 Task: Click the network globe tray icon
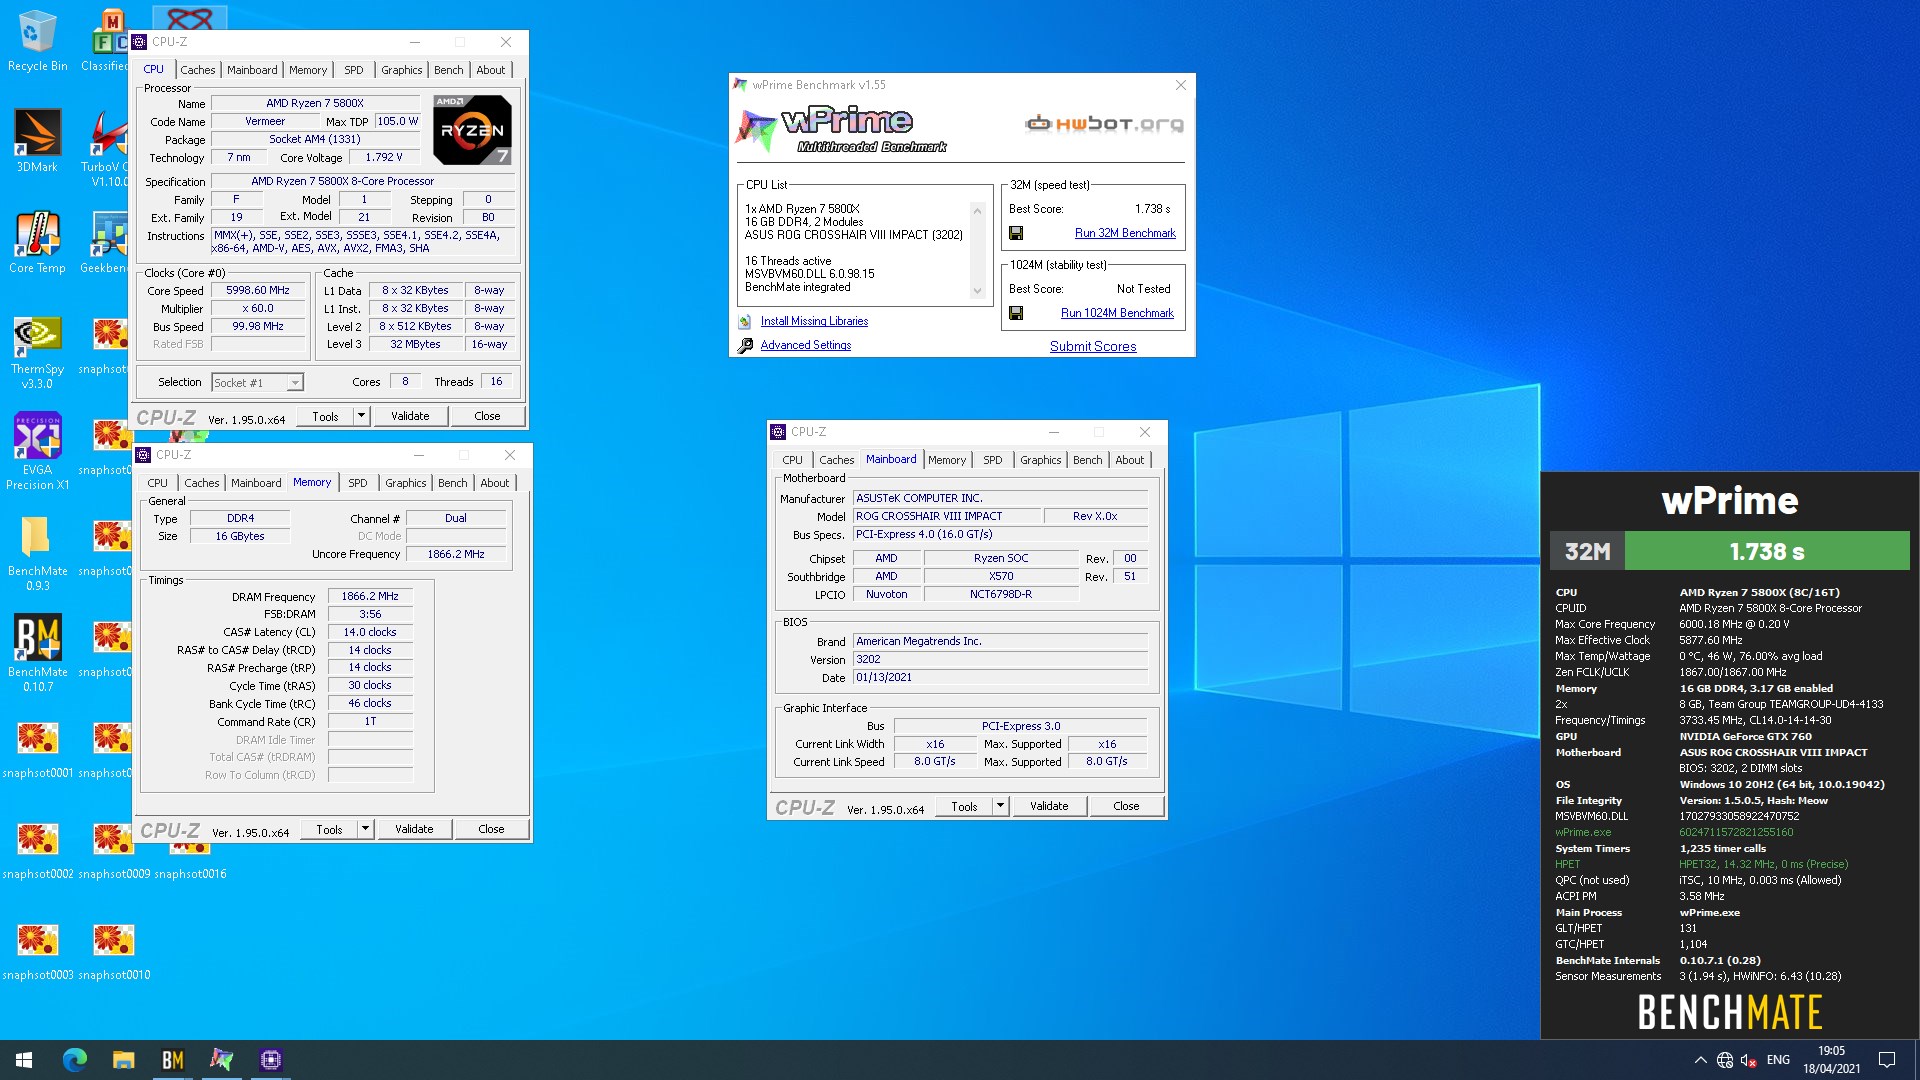click(1724, 1060)
